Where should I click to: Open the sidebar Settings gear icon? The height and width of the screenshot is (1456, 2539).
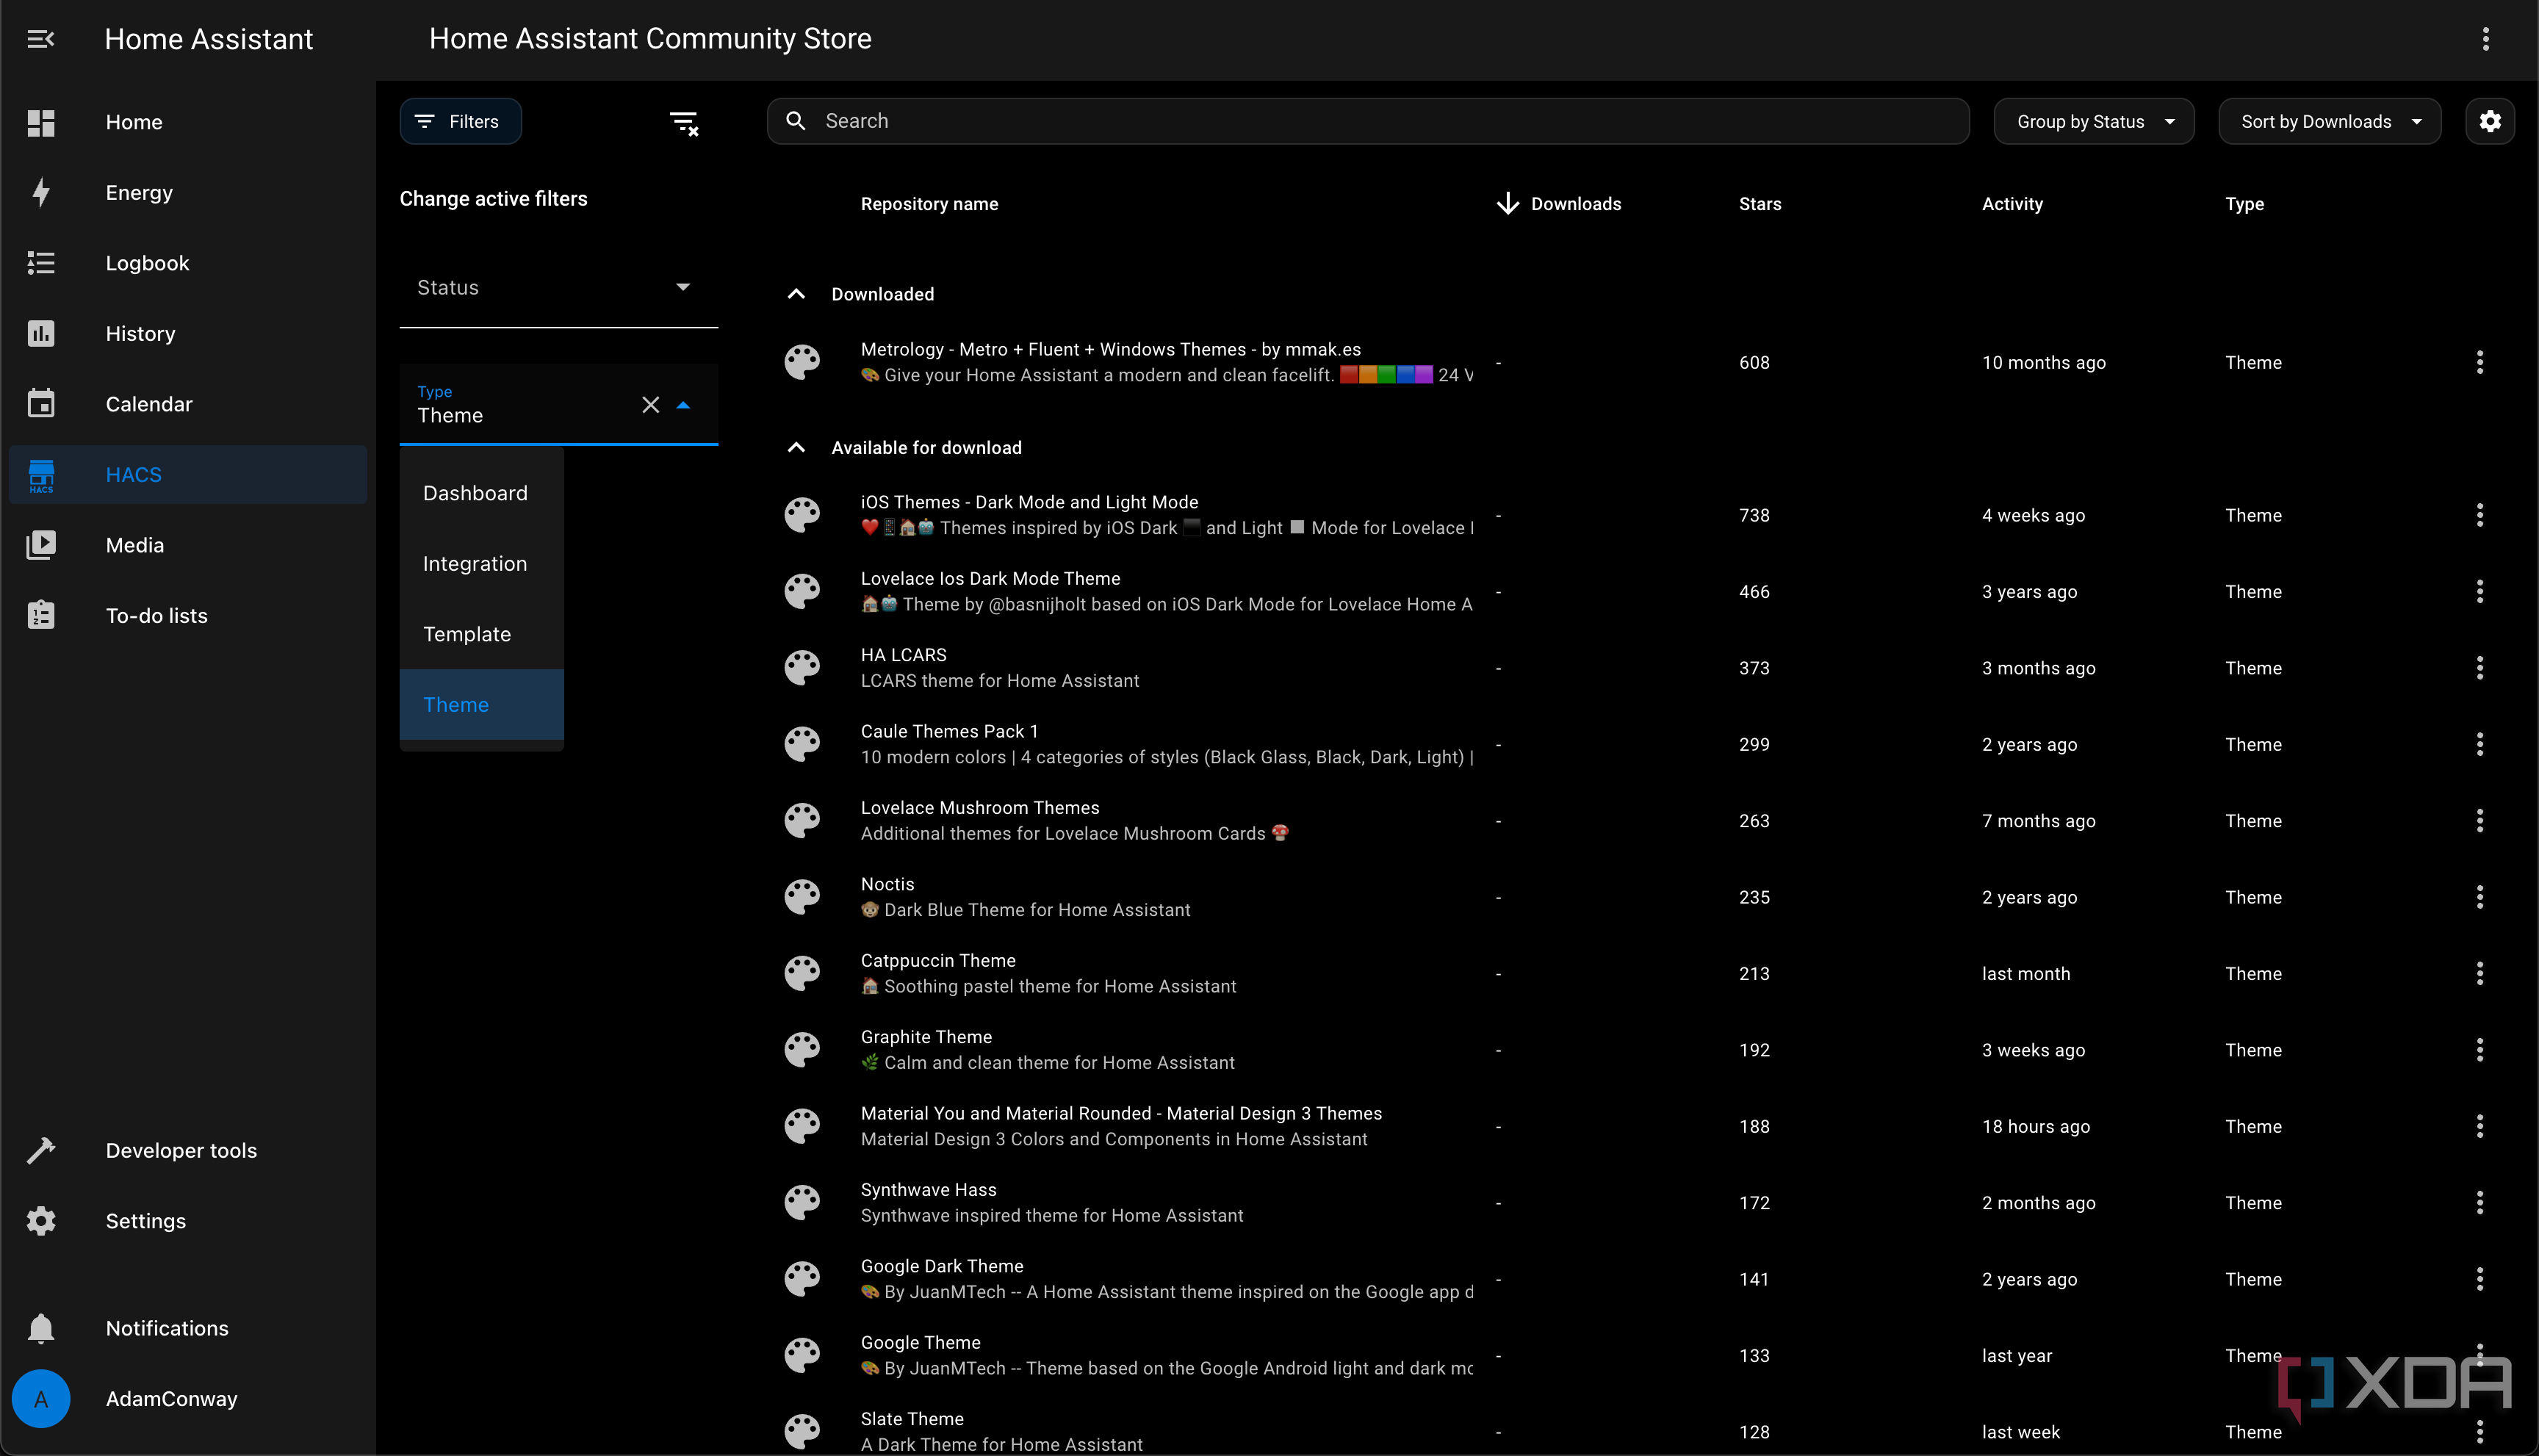(x=41, y=1221)
